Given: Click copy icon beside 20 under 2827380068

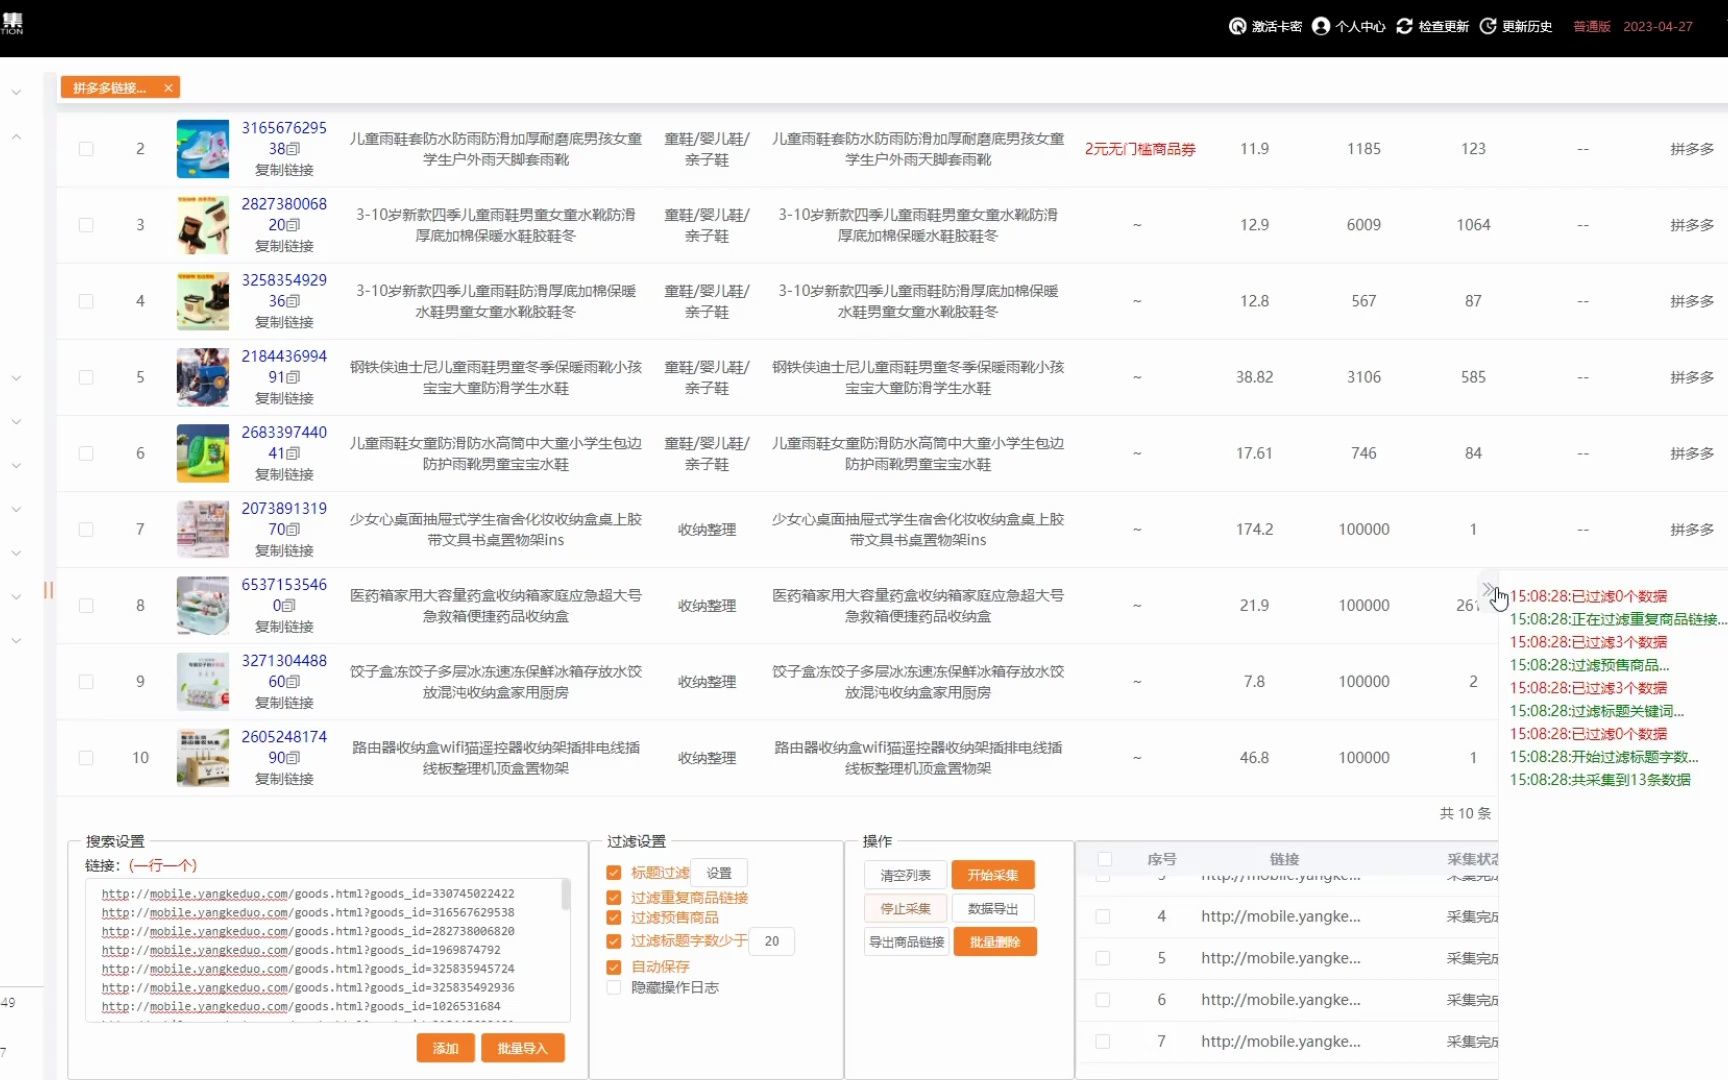Looking at the screenshot, I should coord(293,225).
